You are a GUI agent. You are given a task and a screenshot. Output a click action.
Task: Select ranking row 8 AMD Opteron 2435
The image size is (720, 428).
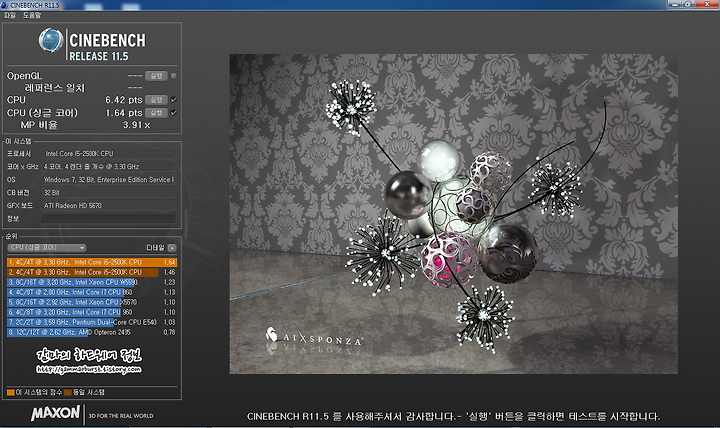pos(92,332)
